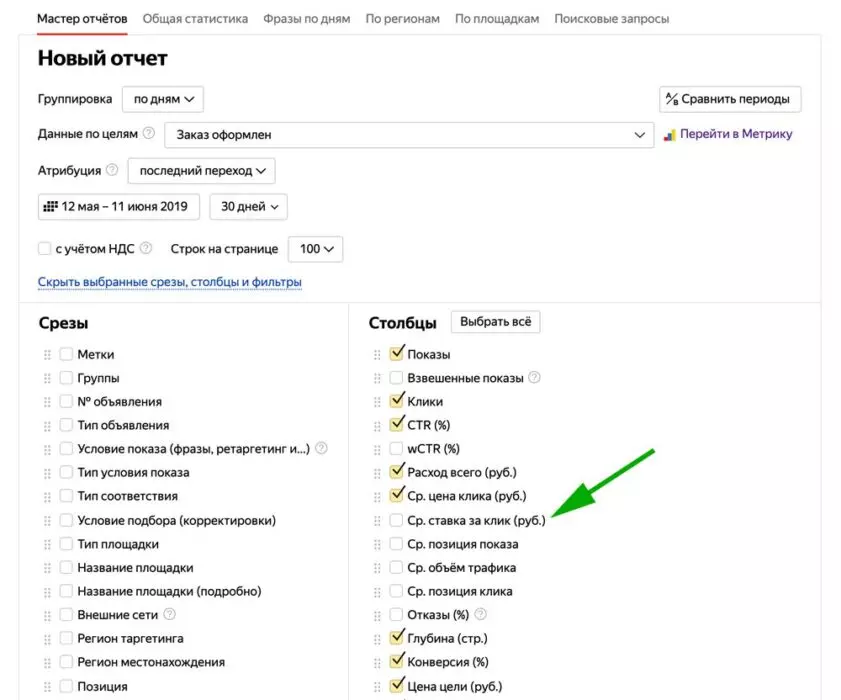Viewport: 841px width, 700px height.
Task: Uncheck the Показы column checkbox
Action: coord(396,353)
